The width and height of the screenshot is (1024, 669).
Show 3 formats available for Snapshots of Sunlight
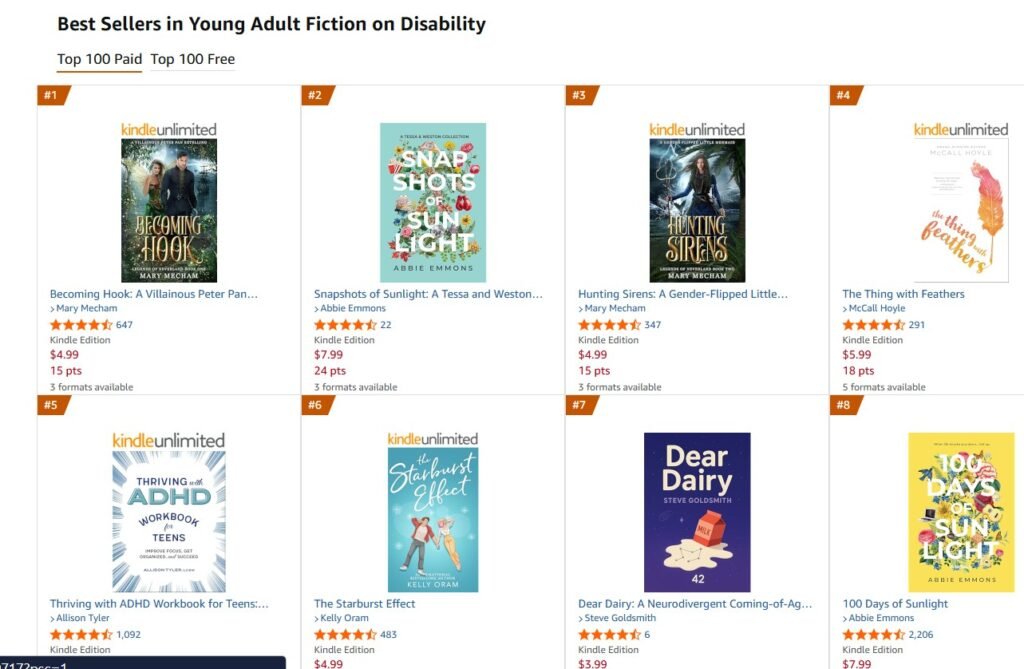click(355, 387)
